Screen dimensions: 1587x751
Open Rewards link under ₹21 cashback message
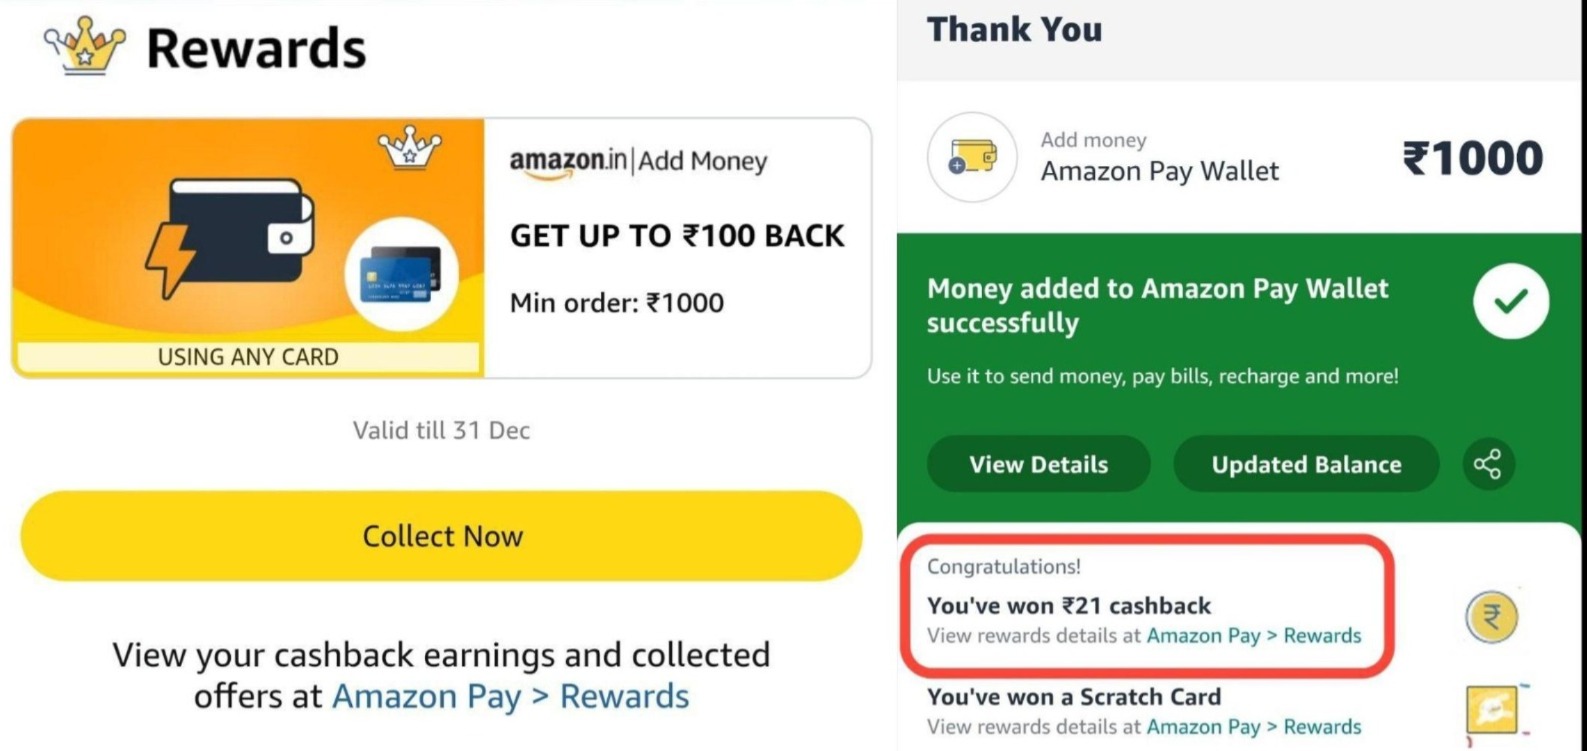pyautogui.click(x=1253, y=636)
